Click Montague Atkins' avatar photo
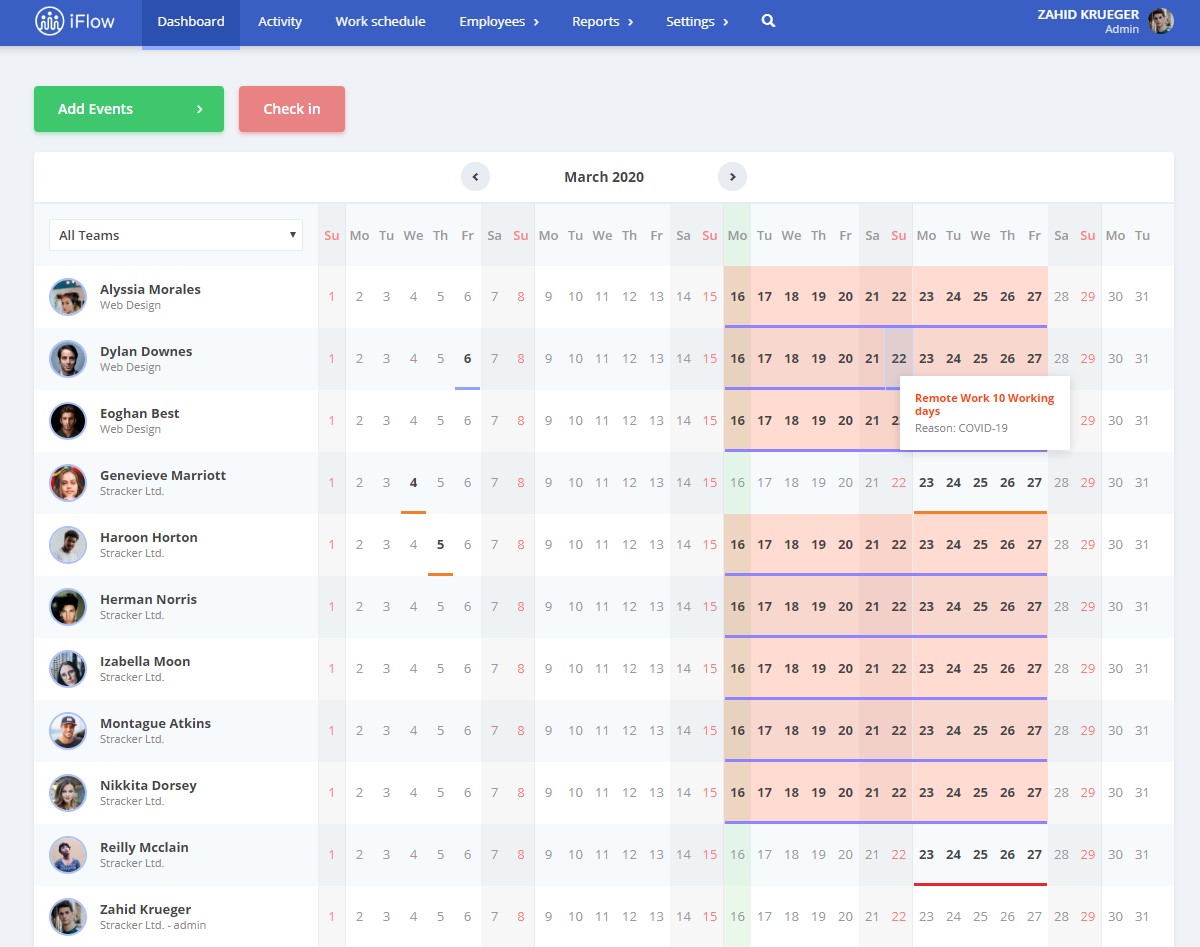Screen dimensions: 1200x947 tap(68, 731)
